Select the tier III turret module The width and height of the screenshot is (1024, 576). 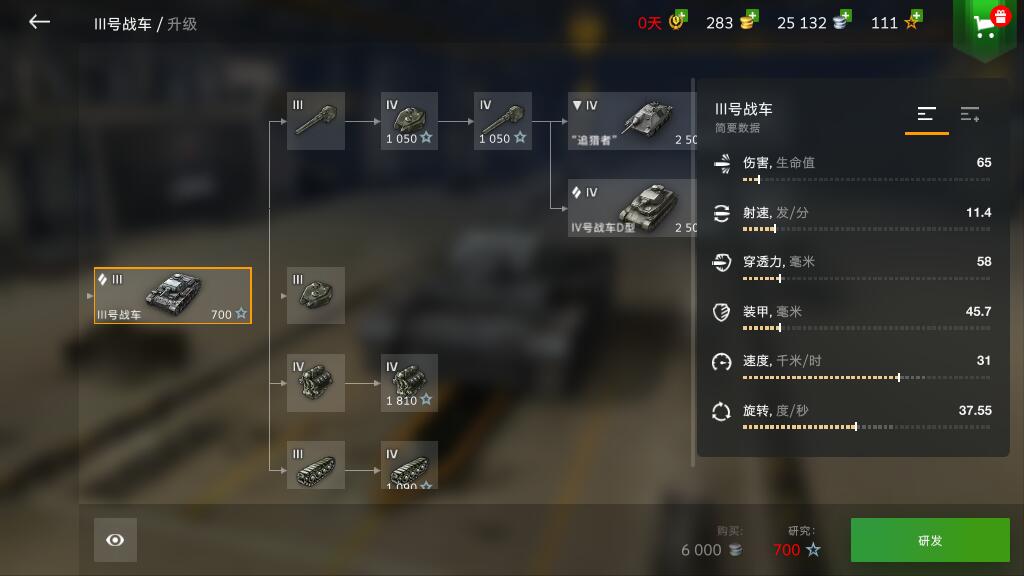coord(315,295)
